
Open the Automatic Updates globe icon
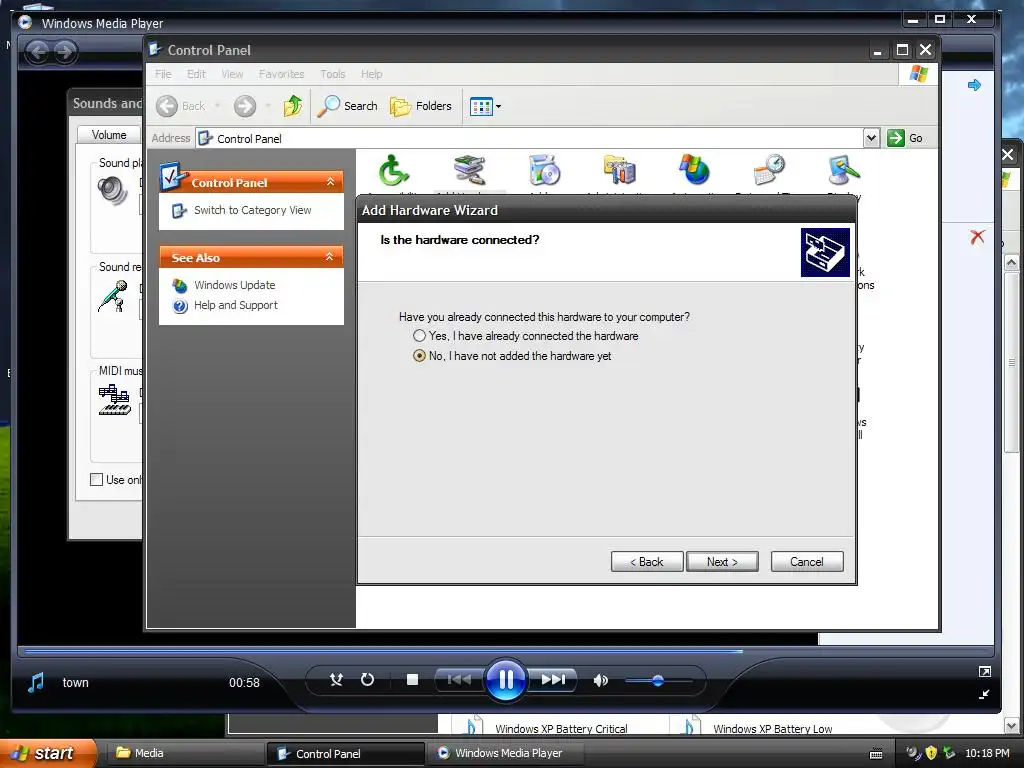click(x=694, y=170)
